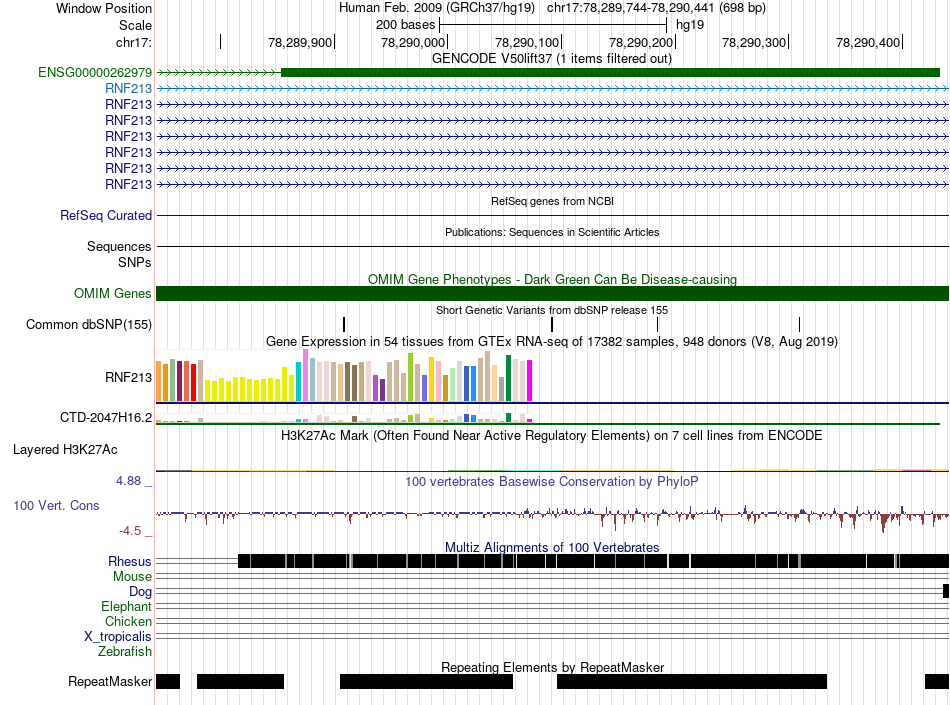This screenshot has height=705, width=950.
Task: Select the green ENSG00000262979 exon block
Action: [x=610, y=73]
